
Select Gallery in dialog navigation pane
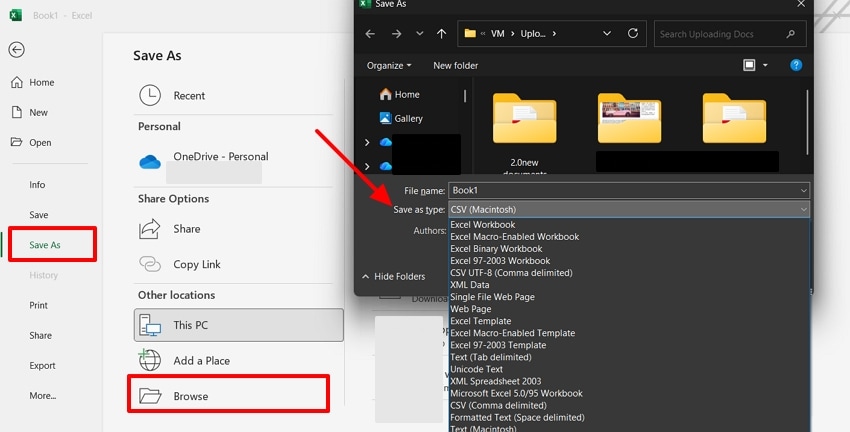point(401,118)
